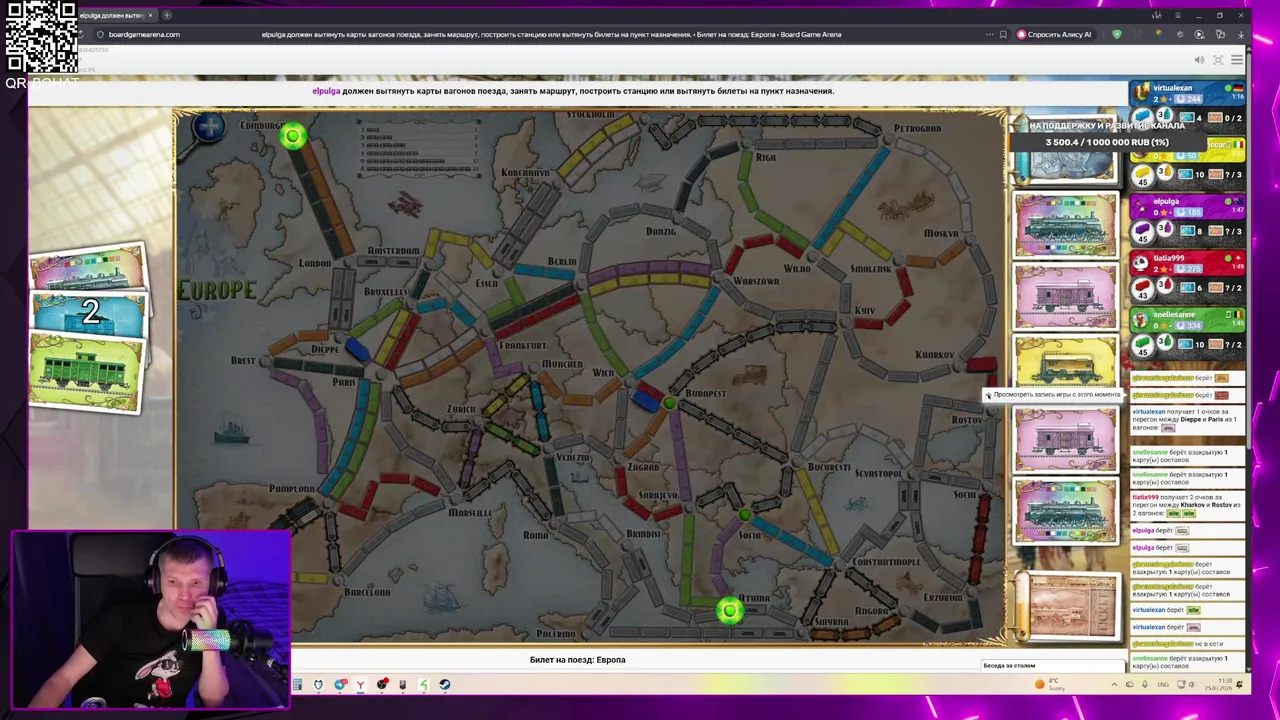The image size is (1280, 720).
Task: Select the locomotive card in hand
Action: pos(88,268)
